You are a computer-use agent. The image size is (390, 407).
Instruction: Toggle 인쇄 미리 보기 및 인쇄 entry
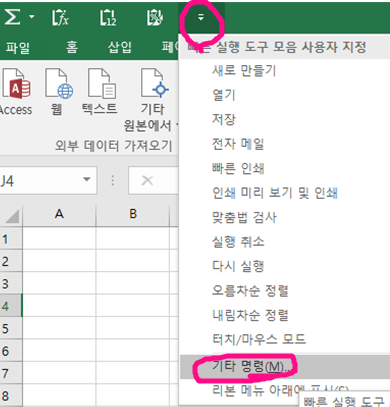(285, 193)
